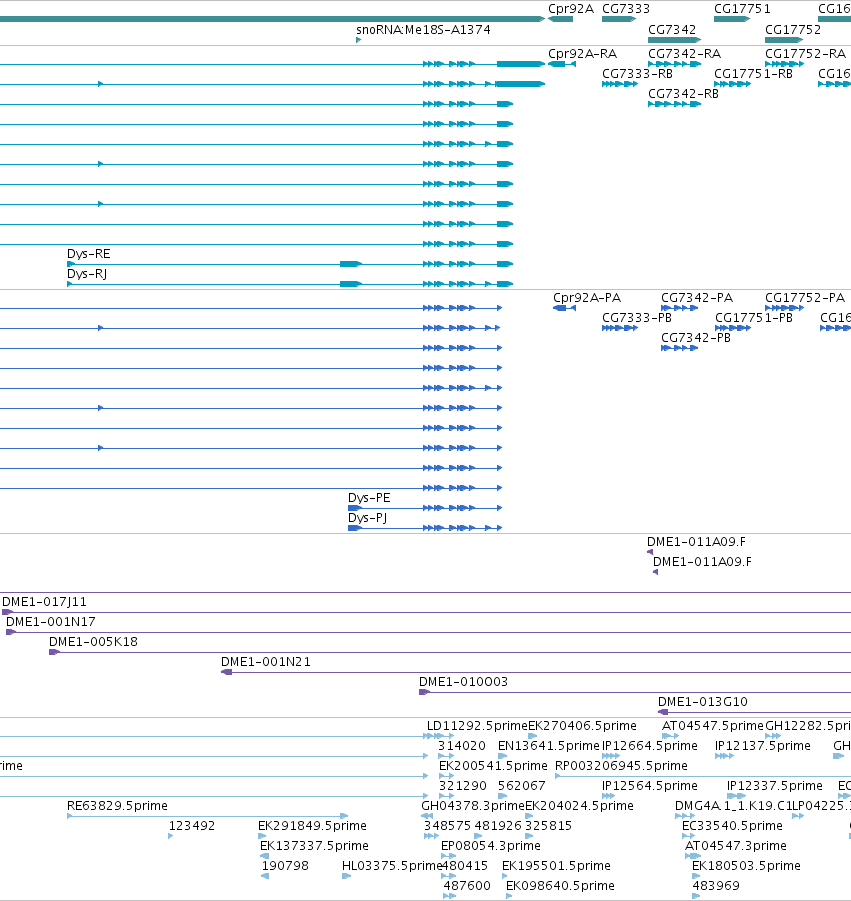Click the EK291849.5prime EST label
The width and height of the screenshot is (851, 901).
point(312,826)
